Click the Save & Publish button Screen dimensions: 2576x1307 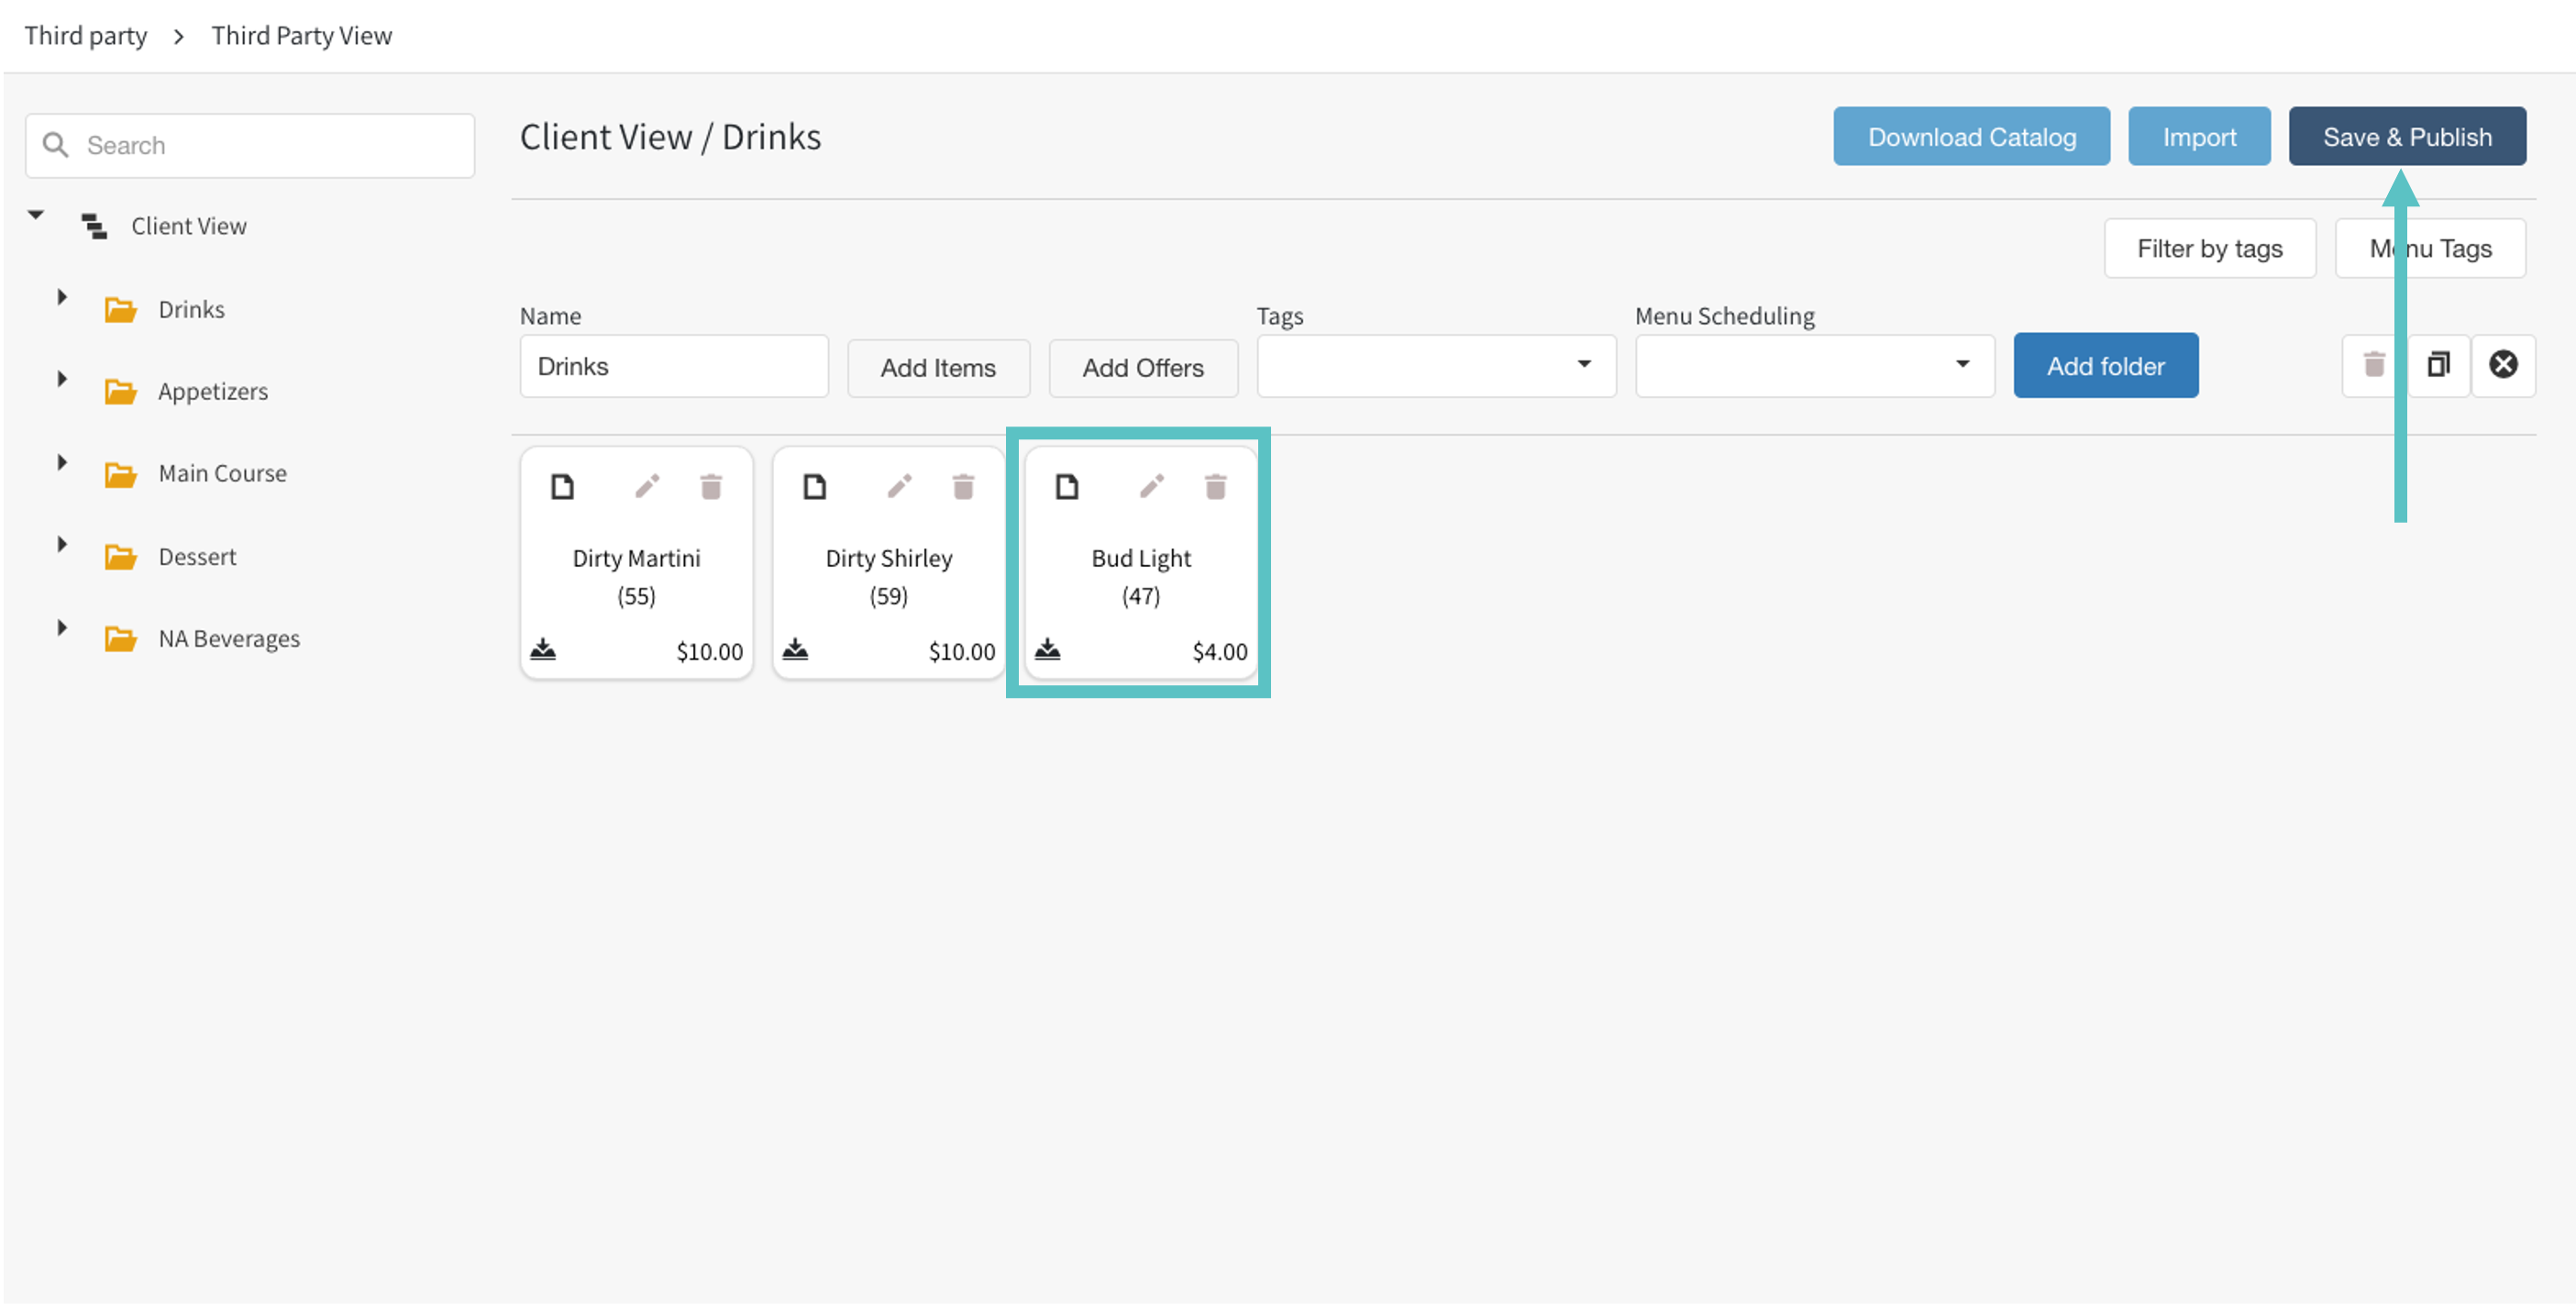2406,137
